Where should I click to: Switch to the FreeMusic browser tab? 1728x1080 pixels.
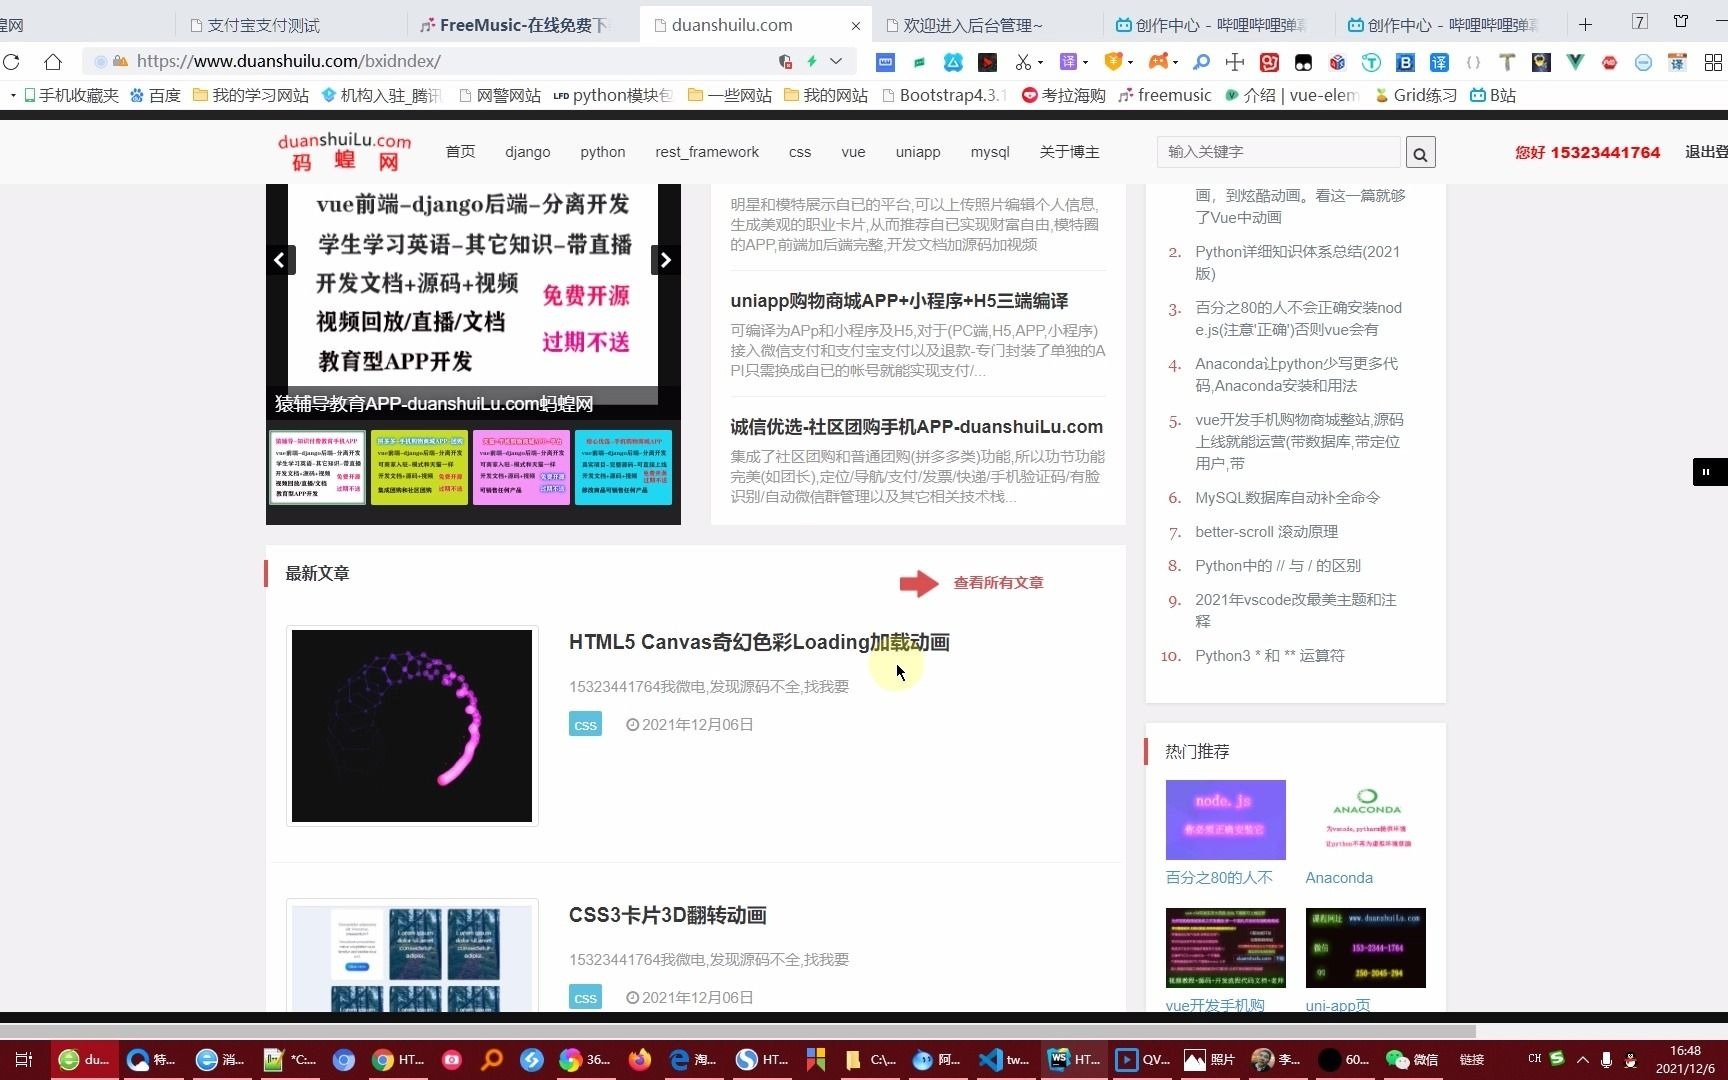pyautogui.click(x=520, y=24)
